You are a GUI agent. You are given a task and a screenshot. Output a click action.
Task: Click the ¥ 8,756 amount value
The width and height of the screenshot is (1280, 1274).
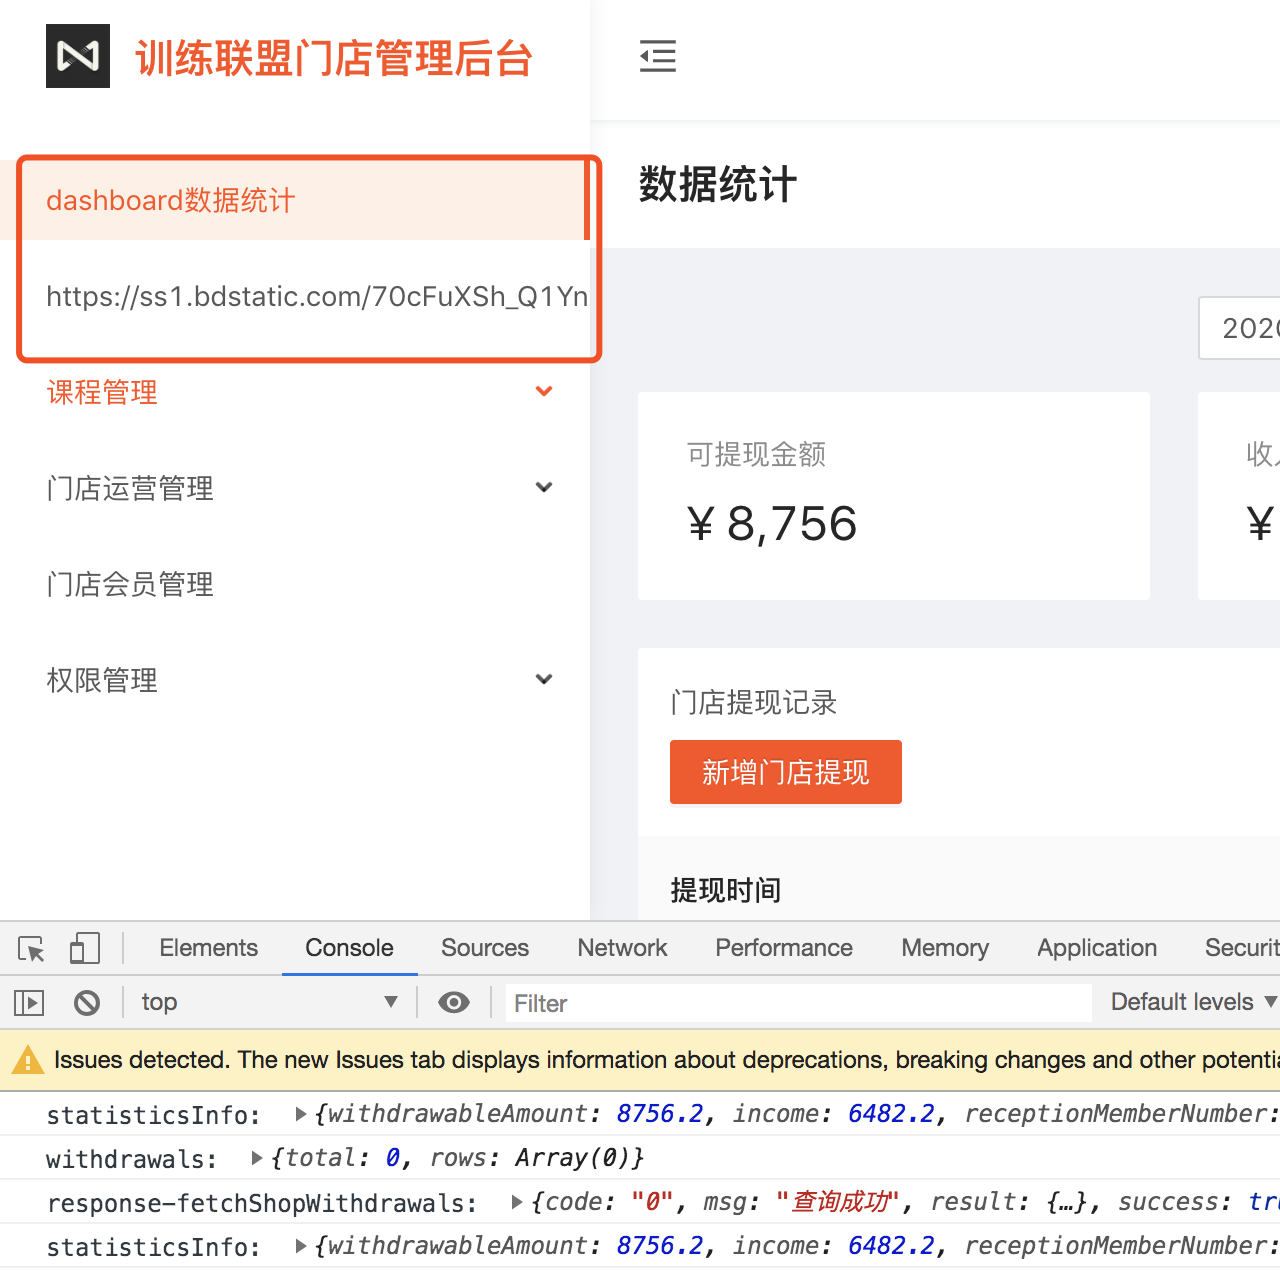coord(772,524)
